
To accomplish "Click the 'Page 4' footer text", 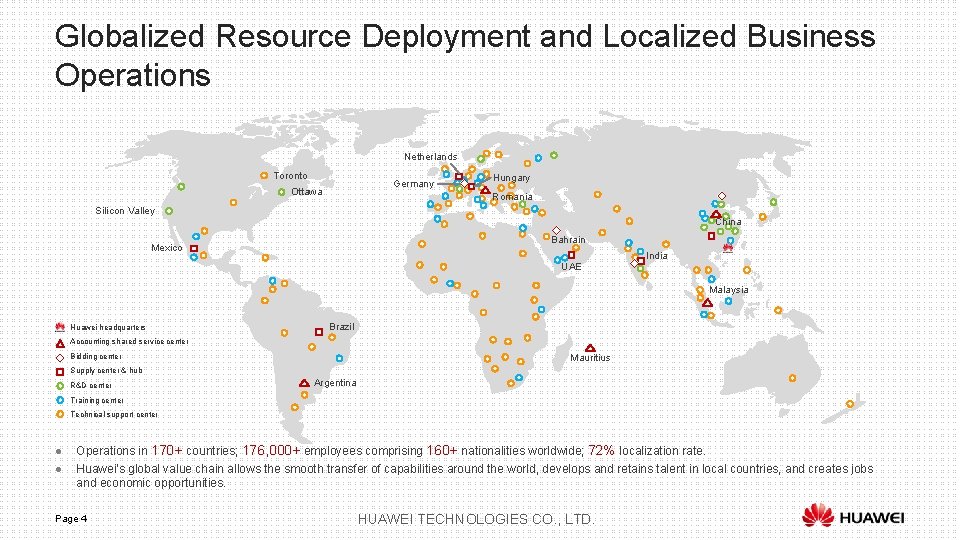I will coord(71,519).
